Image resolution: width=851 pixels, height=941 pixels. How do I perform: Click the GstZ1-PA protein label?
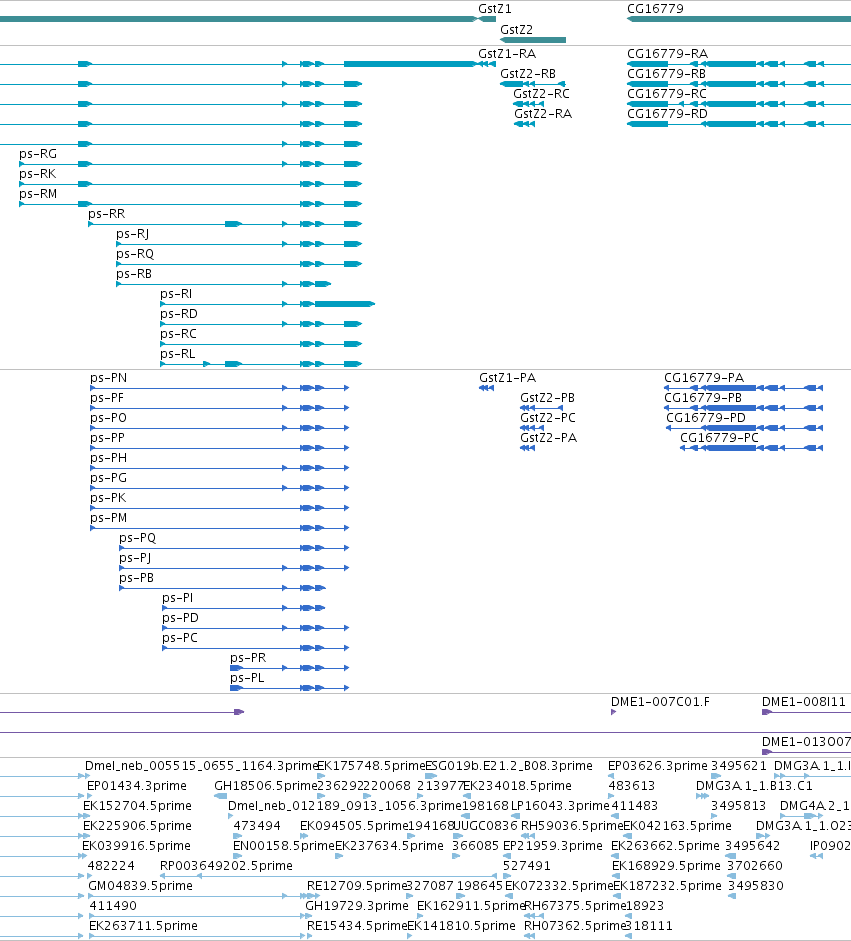pos(507,378)
